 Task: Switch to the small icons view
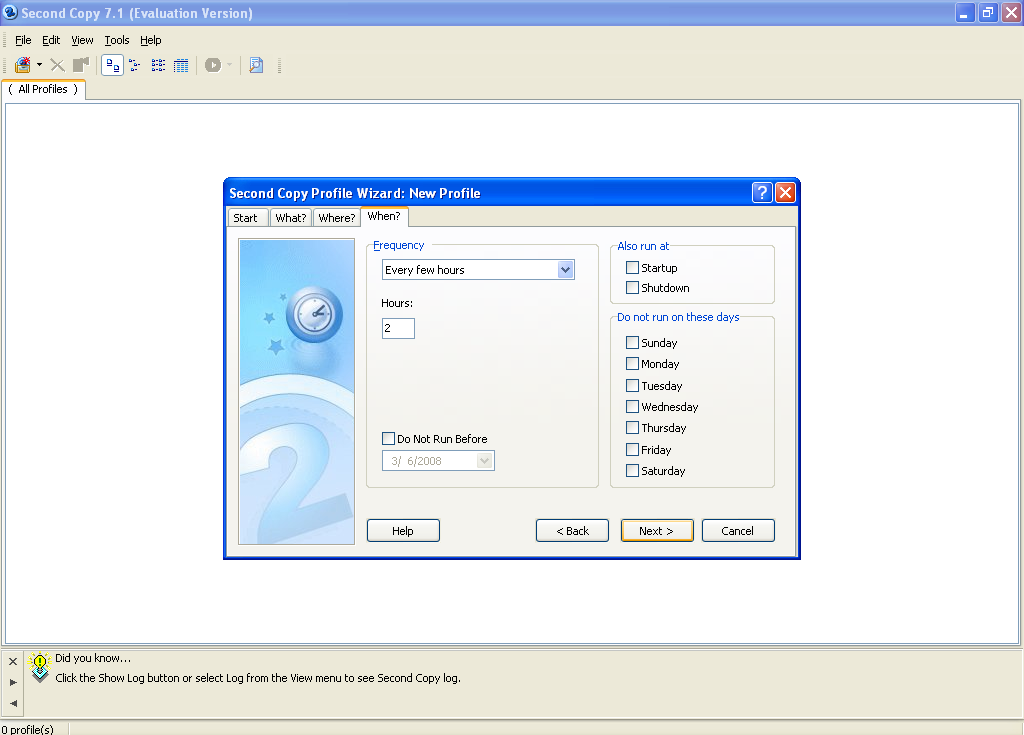(135, 65)
